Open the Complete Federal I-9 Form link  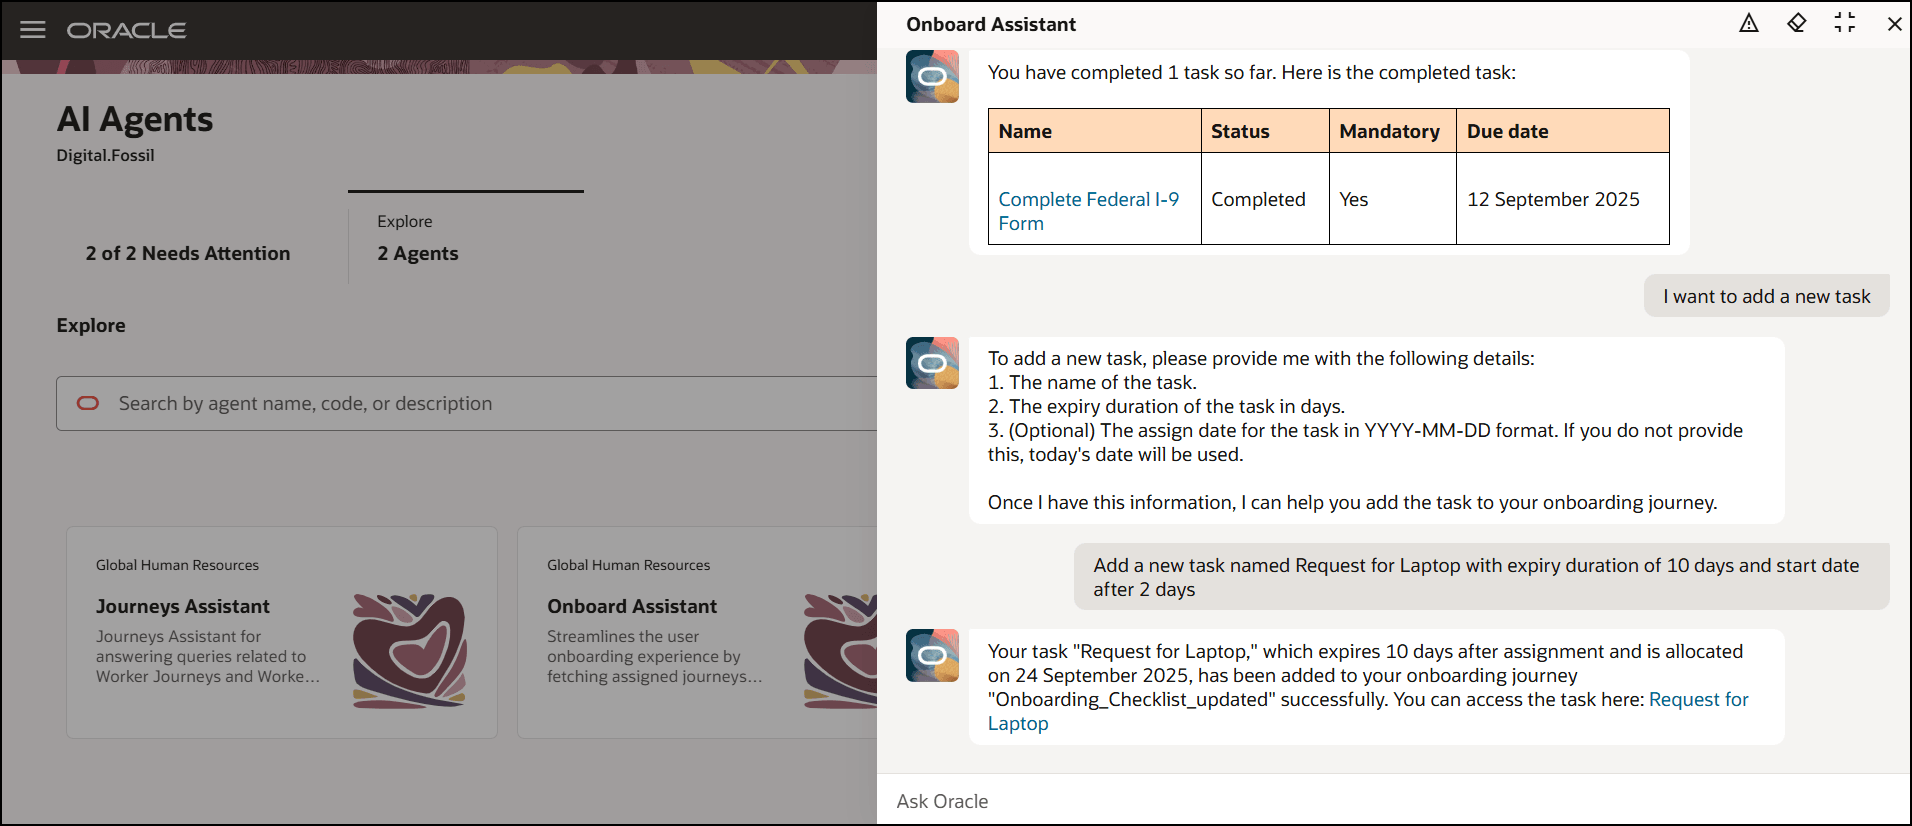[1088, 211]
